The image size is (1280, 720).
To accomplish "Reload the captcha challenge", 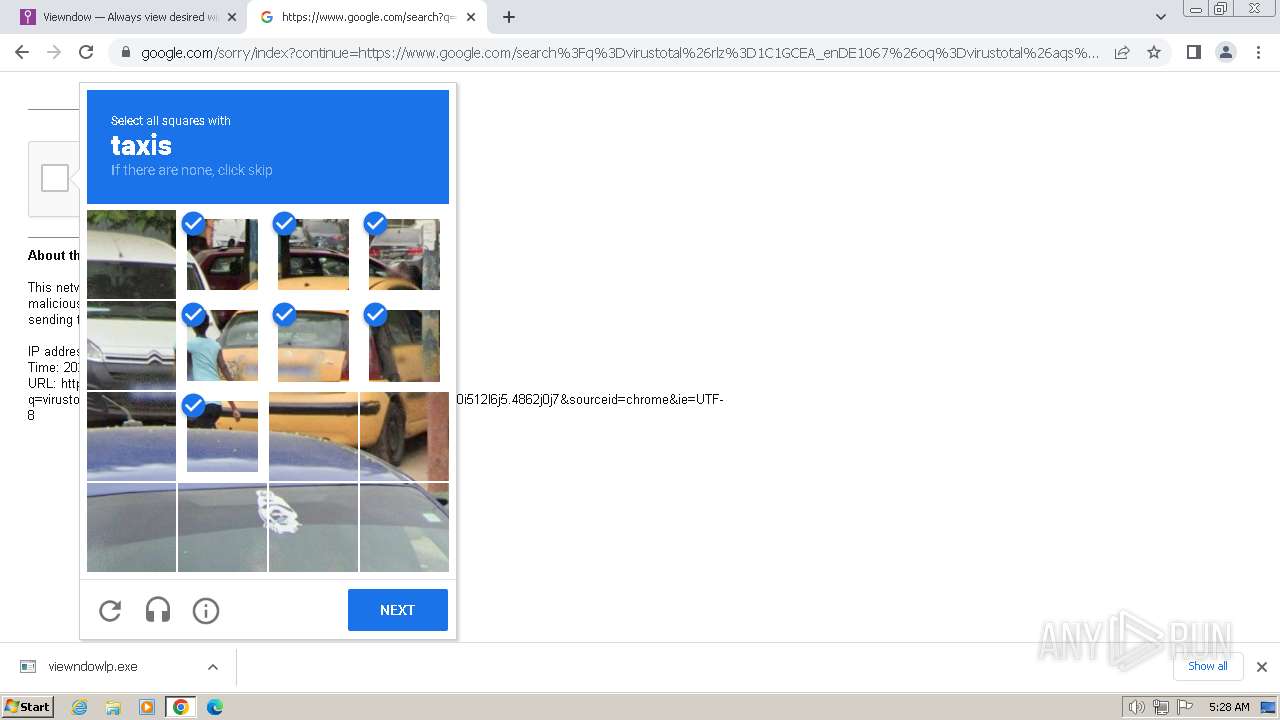I will (110, 610).
